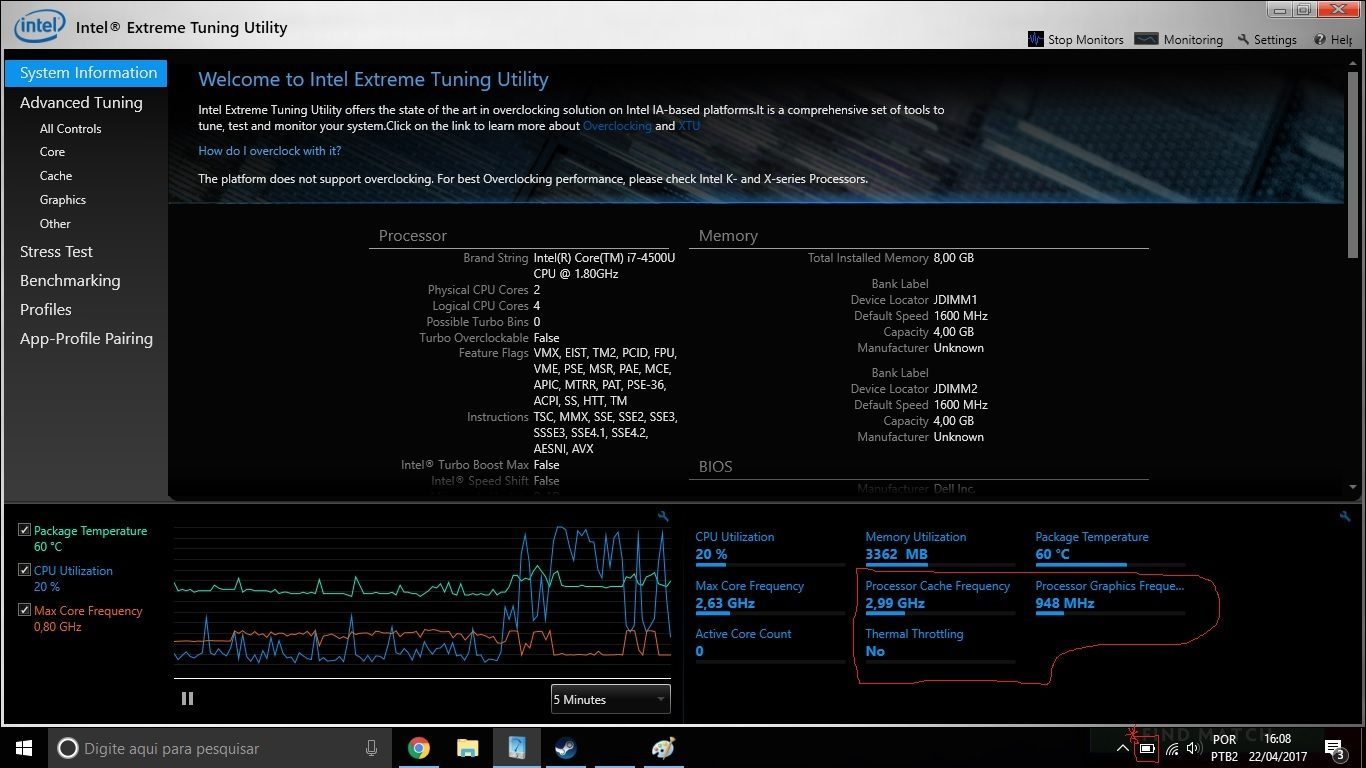Screen dimensions: 1366x768
Task: Click the microphone icon in search box
Action: [x=371, y=748]
